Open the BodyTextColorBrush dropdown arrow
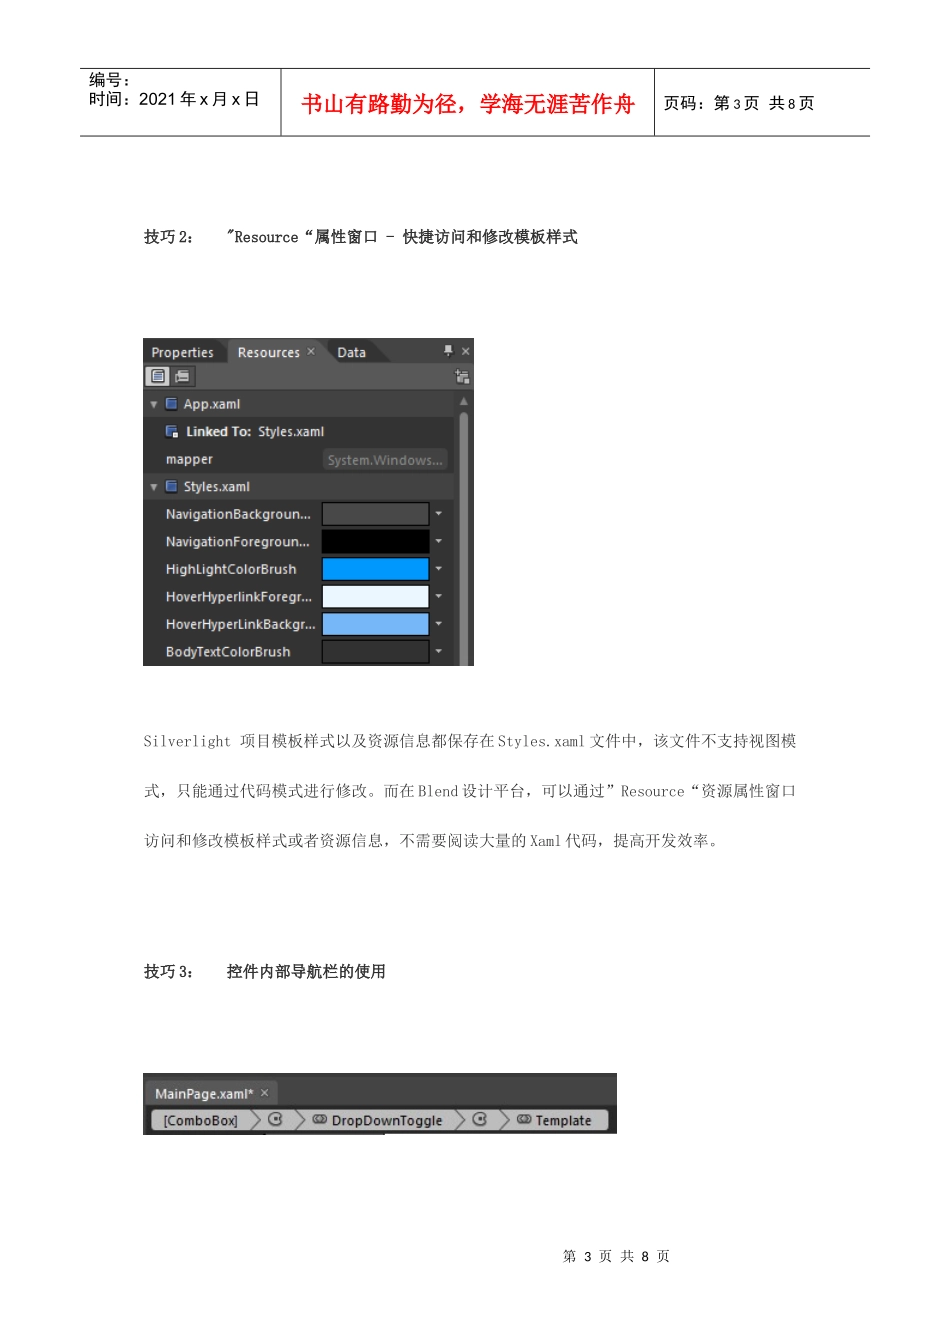950x1344 pixels. [438, 651]
